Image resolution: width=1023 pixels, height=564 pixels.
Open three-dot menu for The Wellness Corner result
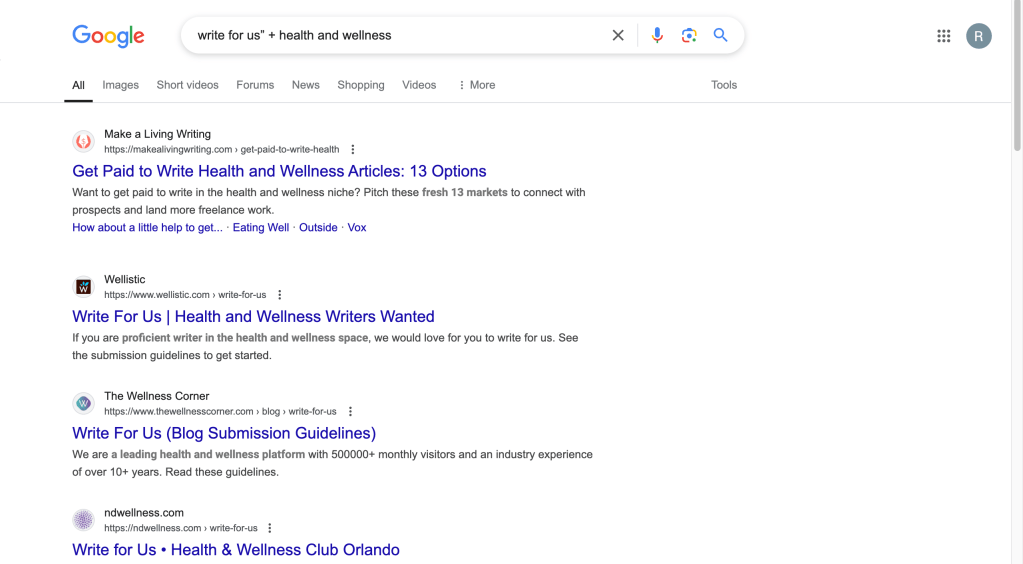click(350, 411)
